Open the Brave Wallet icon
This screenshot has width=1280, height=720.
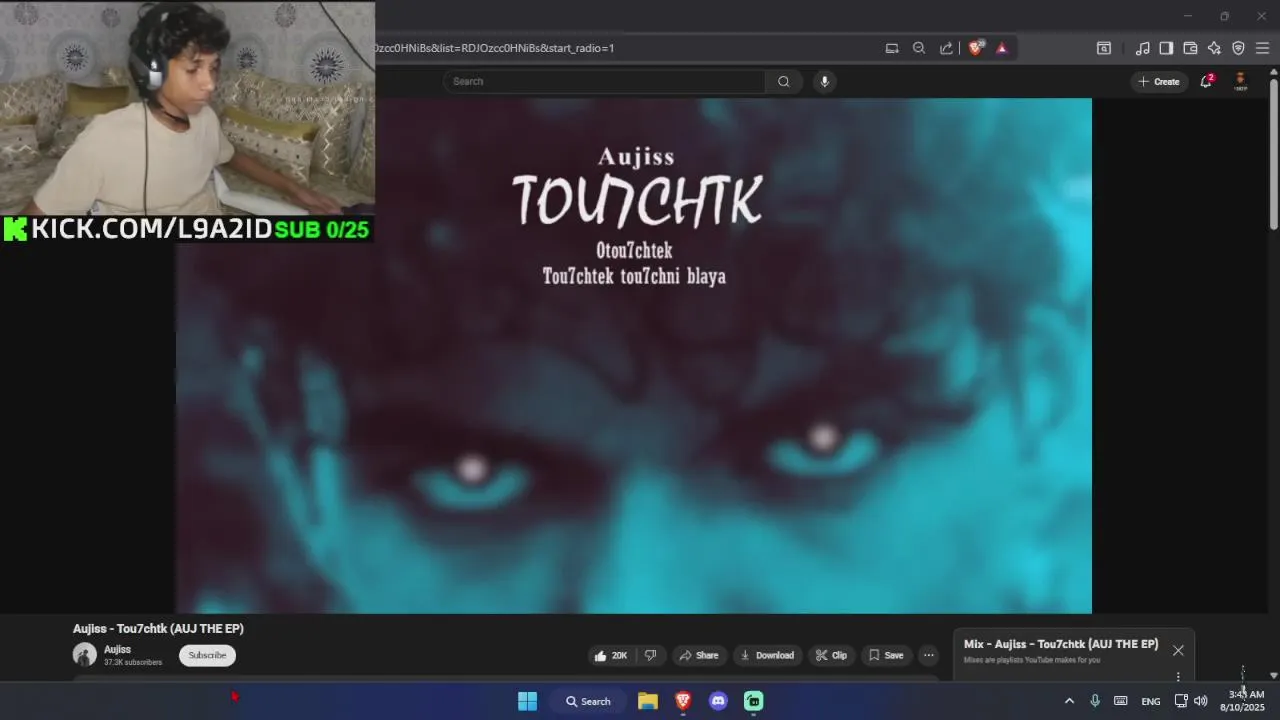[x=1190, y=47]
